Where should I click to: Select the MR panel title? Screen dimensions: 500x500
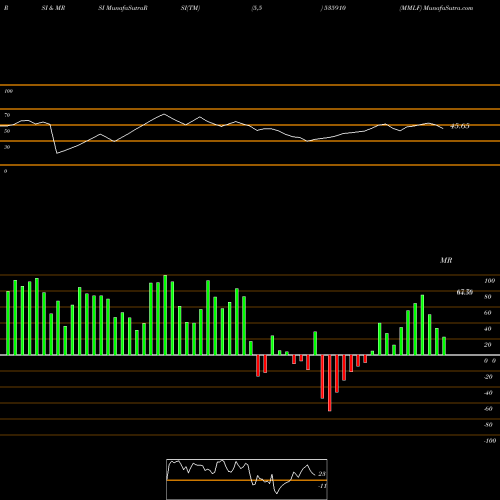pyautogui.click(x=446, y=260)
